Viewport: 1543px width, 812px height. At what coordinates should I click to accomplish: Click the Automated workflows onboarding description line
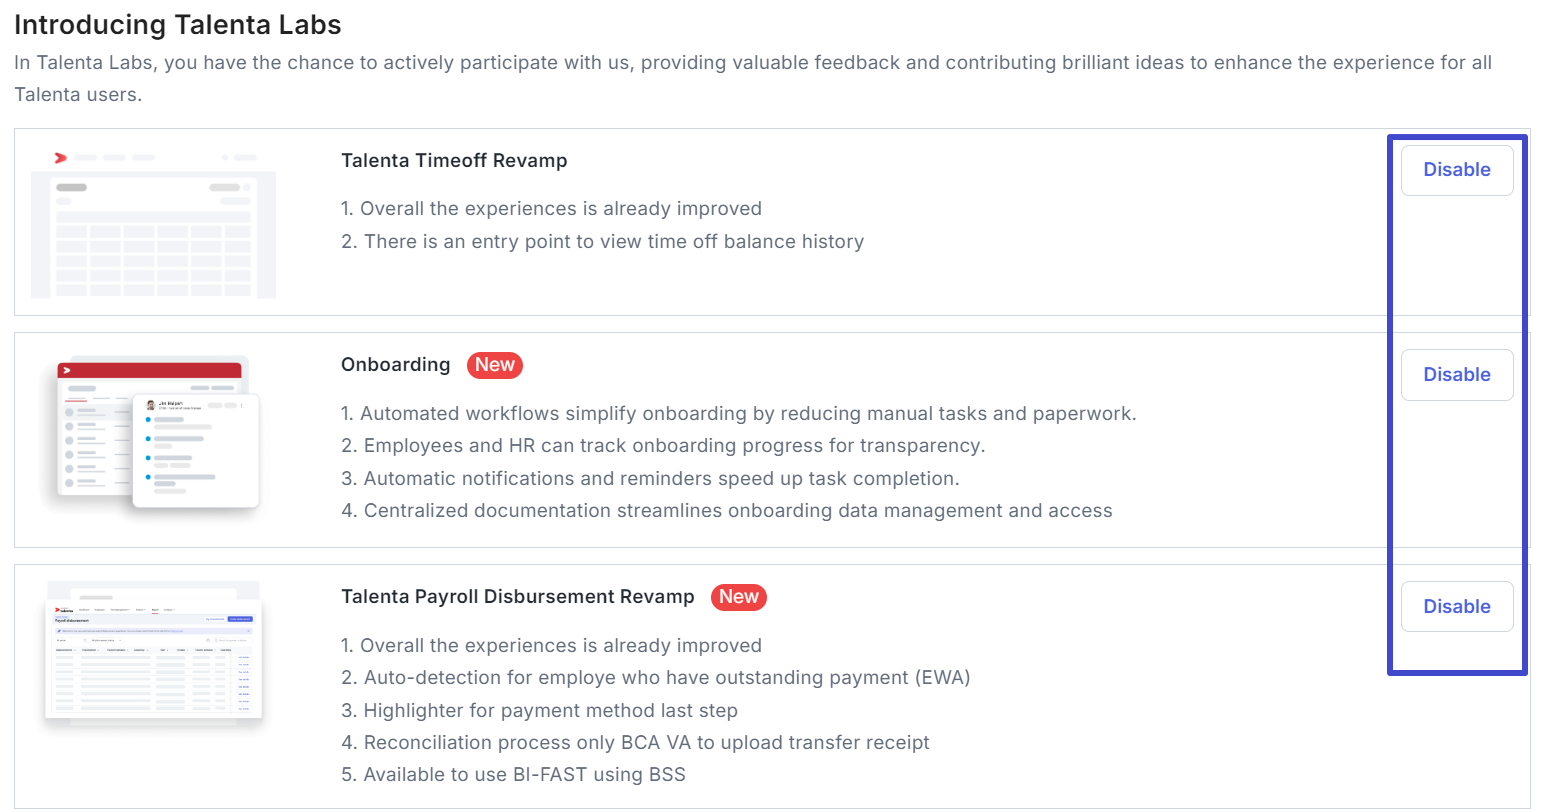point(738,414)
